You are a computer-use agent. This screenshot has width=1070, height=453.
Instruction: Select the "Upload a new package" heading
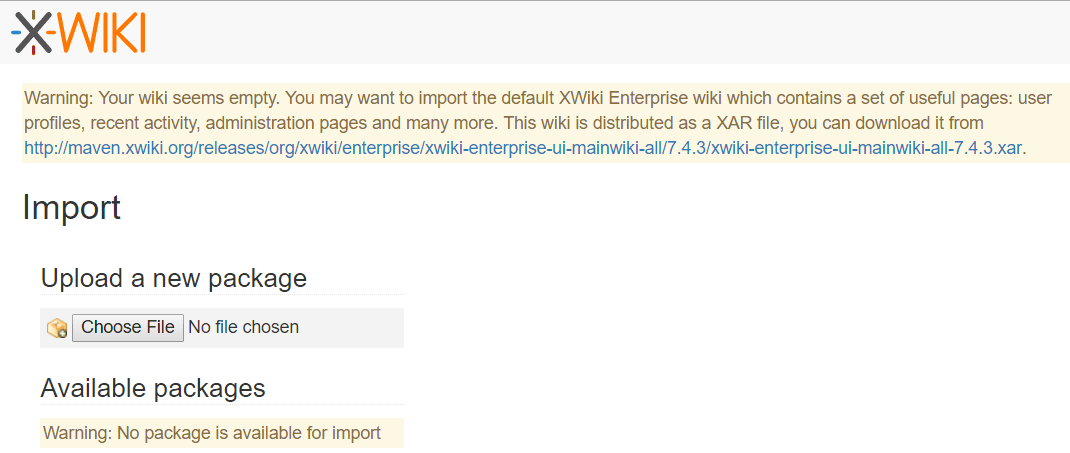tap(173, 278)
